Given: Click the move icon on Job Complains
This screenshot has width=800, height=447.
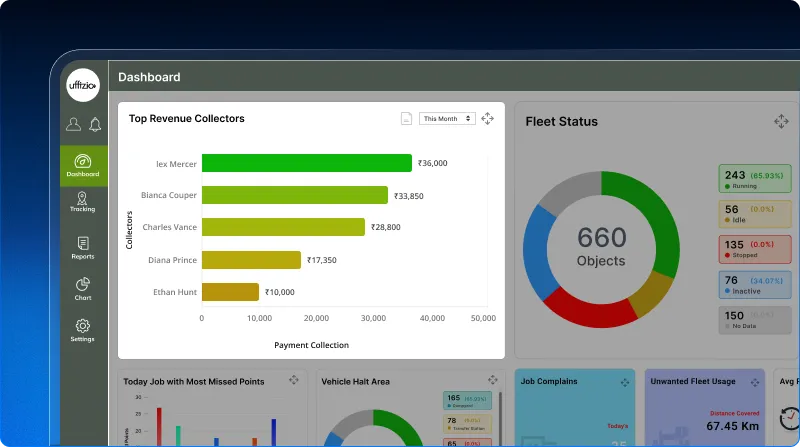Looking at the screenshot, I should point(625,382).
